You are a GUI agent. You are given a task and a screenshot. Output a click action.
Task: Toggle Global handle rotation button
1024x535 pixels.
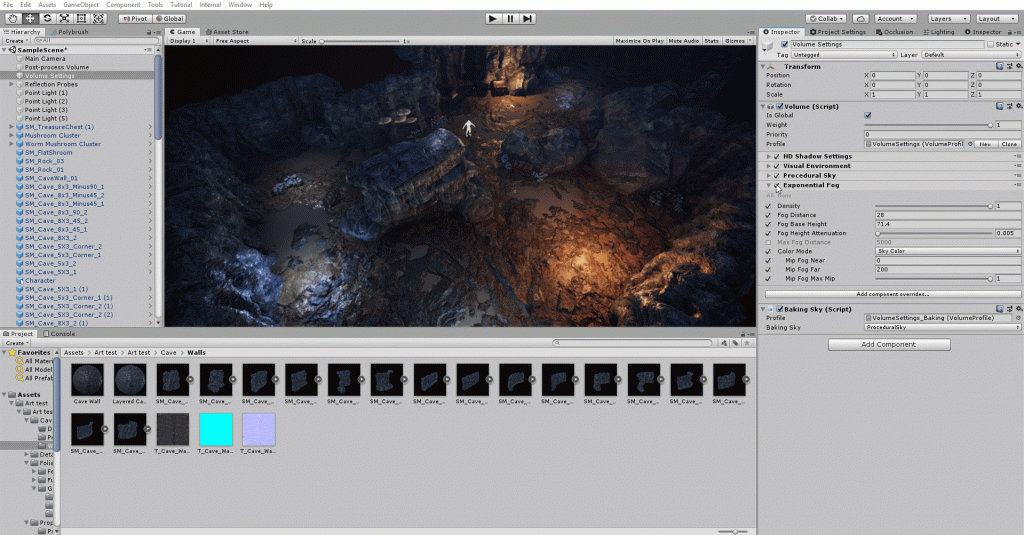[x=170, y=18]
